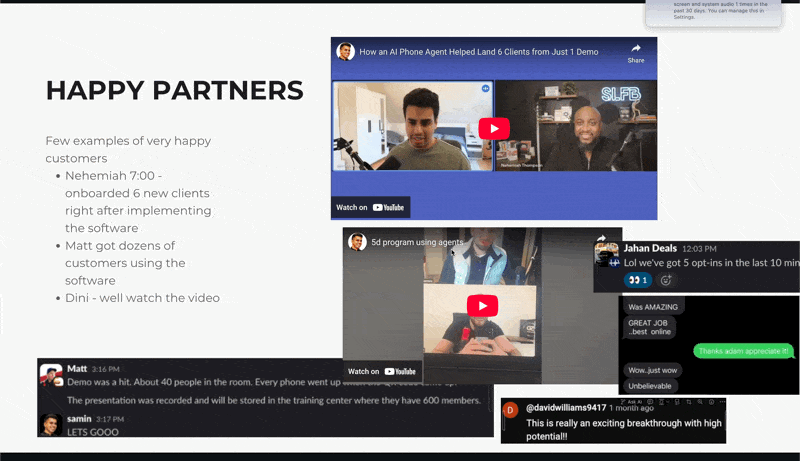Click comment icon in floating image toolbar

650,402
